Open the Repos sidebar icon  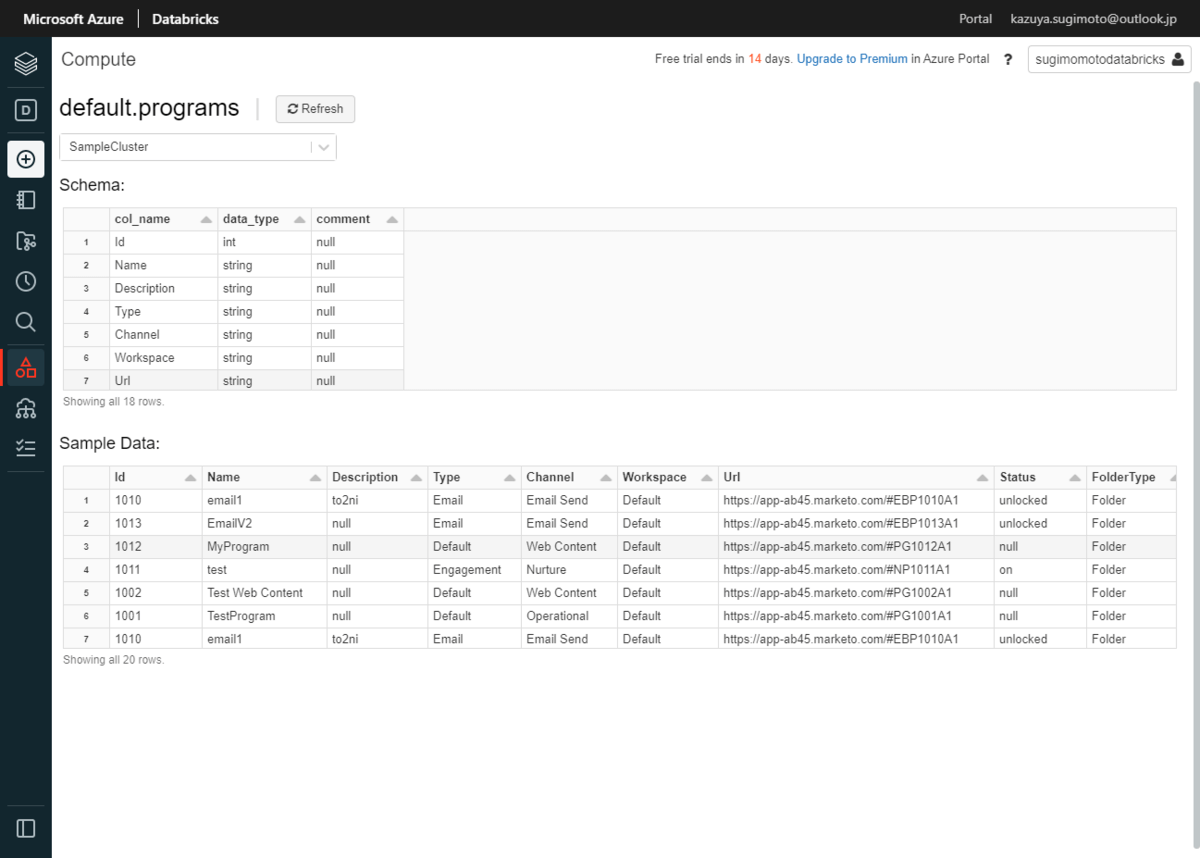[26, 241]
